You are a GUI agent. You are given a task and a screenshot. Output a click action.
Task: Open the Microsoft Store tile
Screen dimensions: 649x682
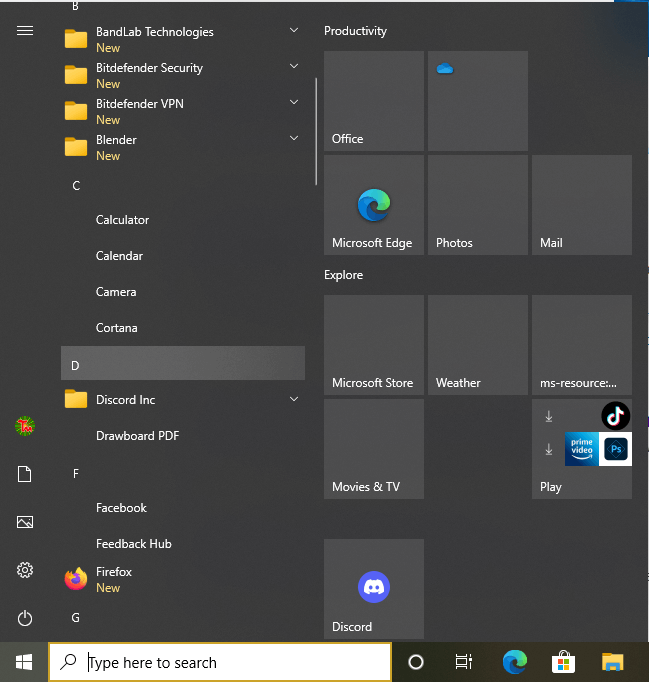coord(374,345)
